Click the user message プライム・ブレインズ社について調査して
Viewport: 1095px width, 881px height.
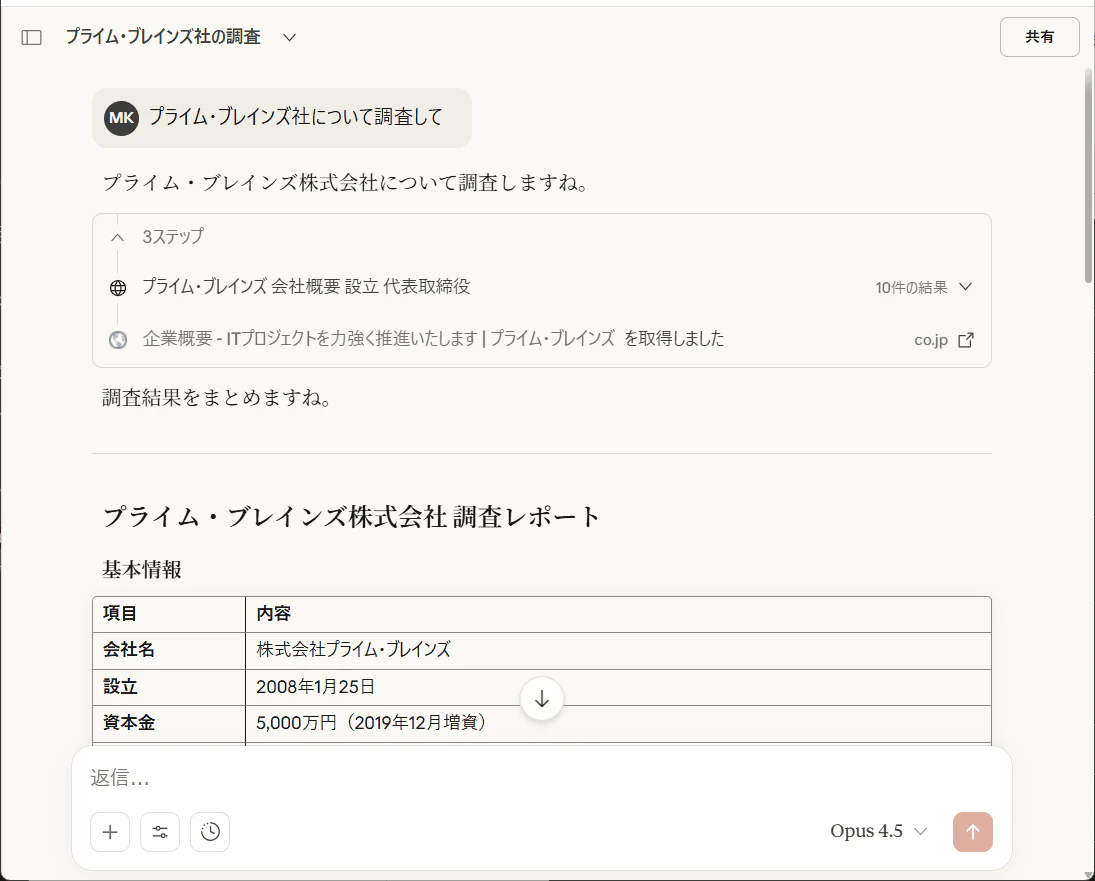(295, 117)
